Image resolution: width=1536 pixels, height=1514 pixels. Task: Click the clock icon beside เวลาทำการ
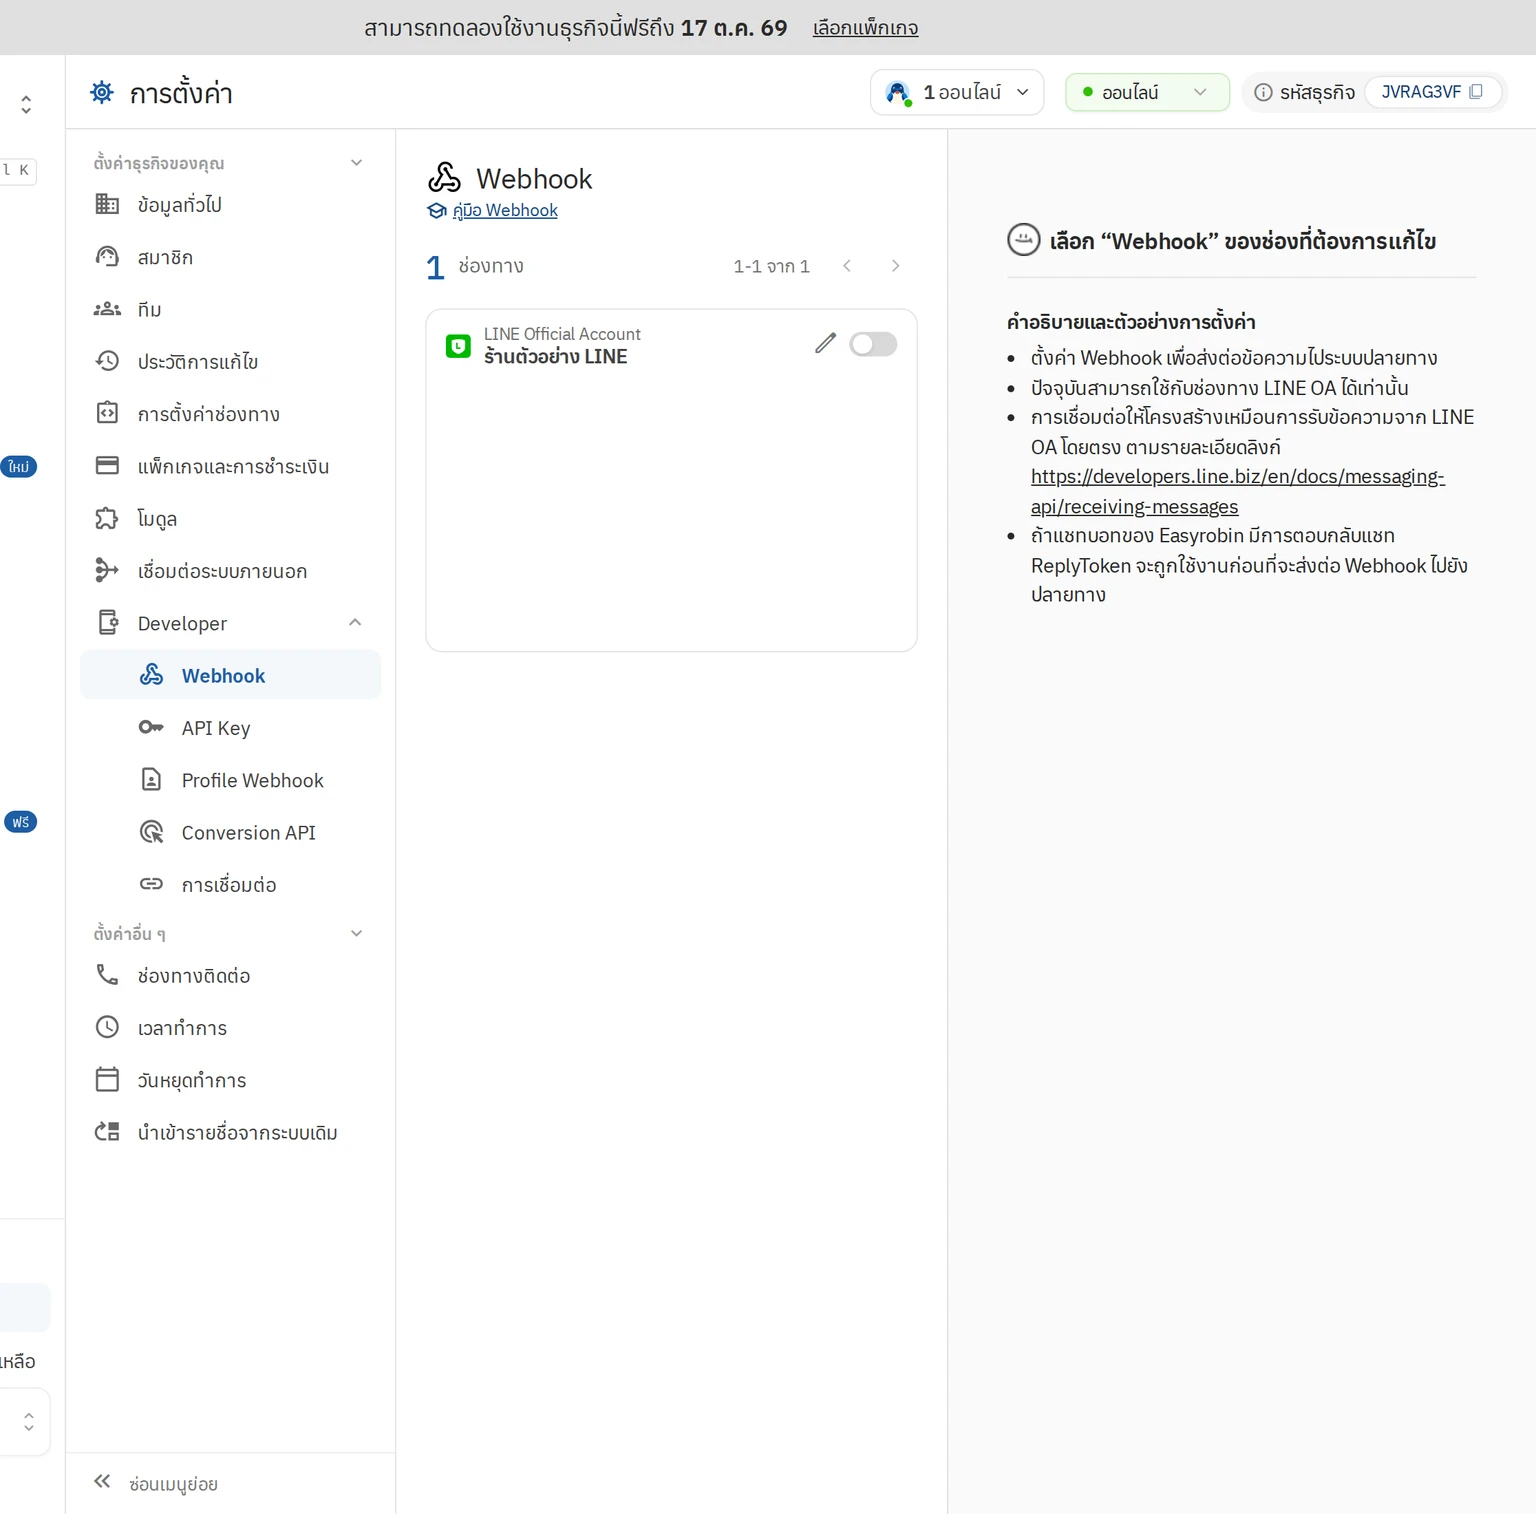pos(107,1027)
